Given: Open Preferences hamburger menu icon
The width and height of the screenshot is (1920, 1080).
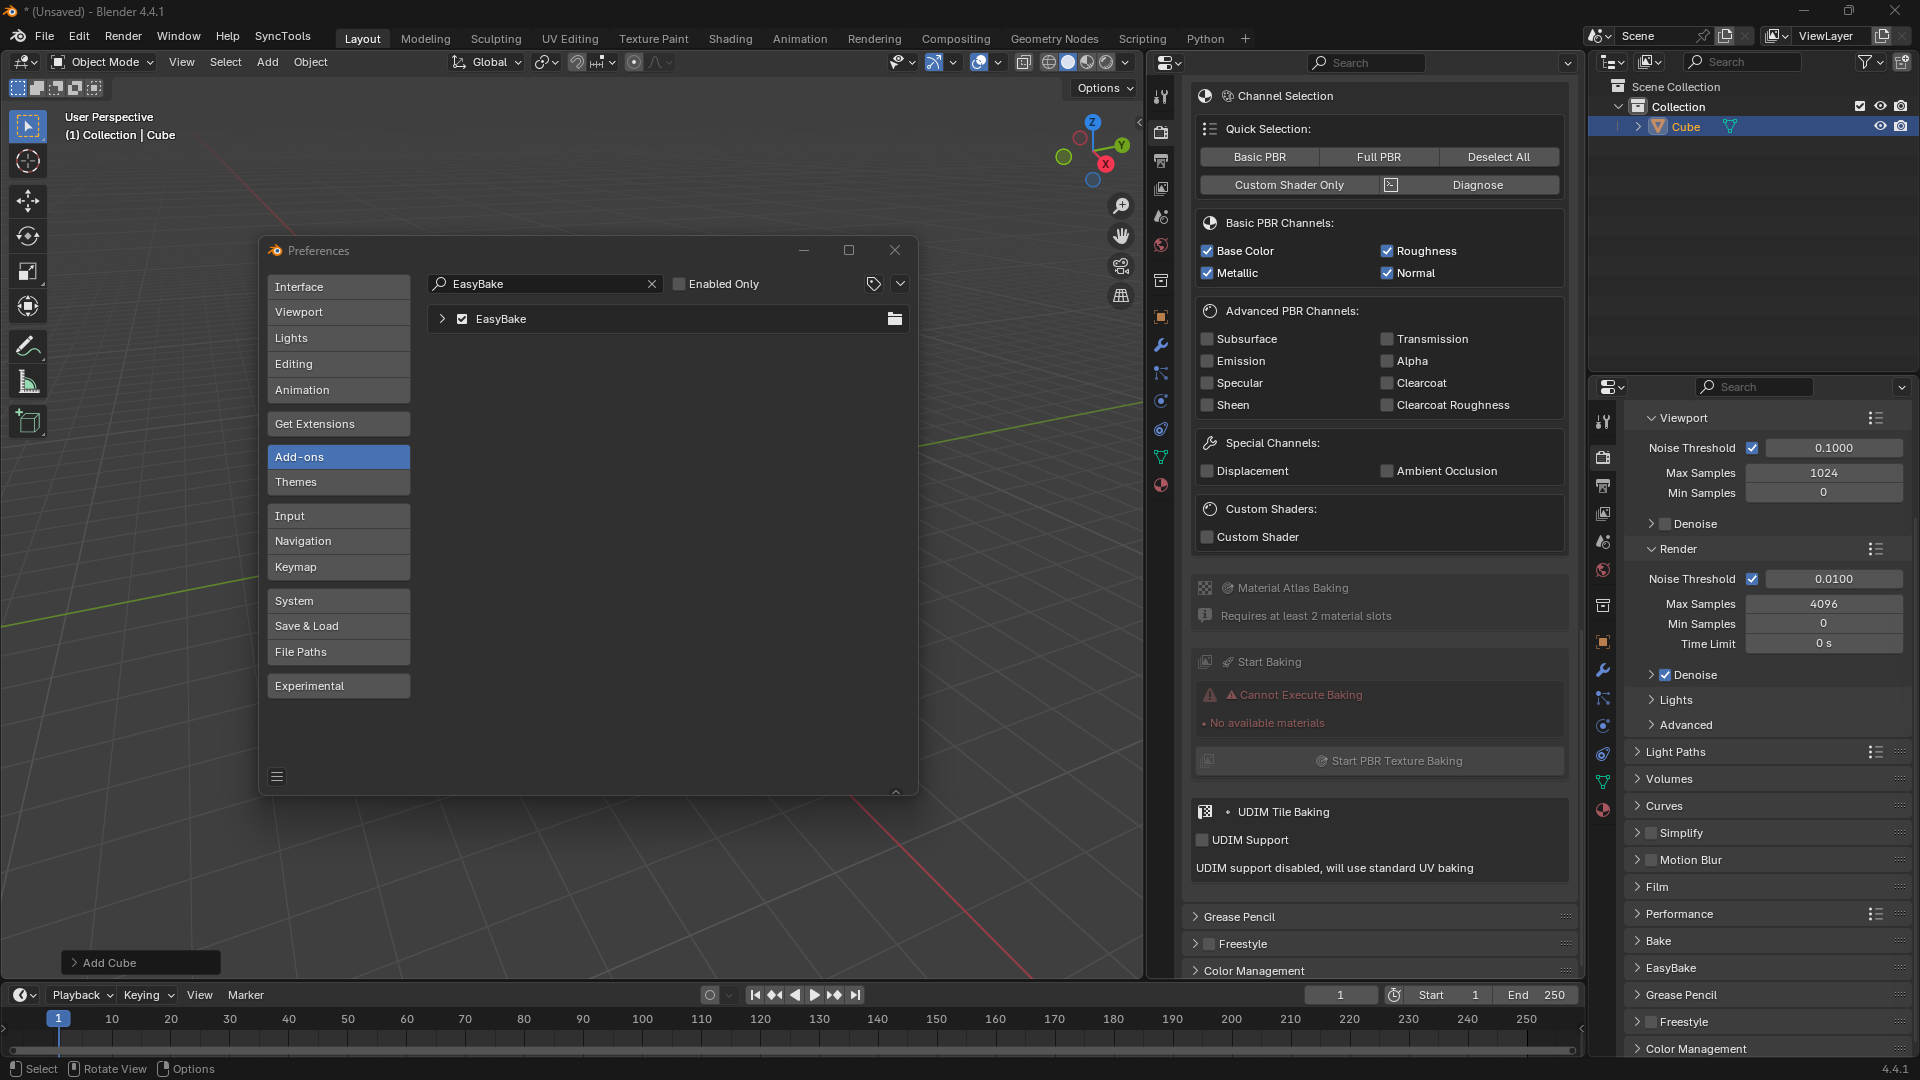Looking at the screenshot, I should pyautogui.click(x=277, y=777).
